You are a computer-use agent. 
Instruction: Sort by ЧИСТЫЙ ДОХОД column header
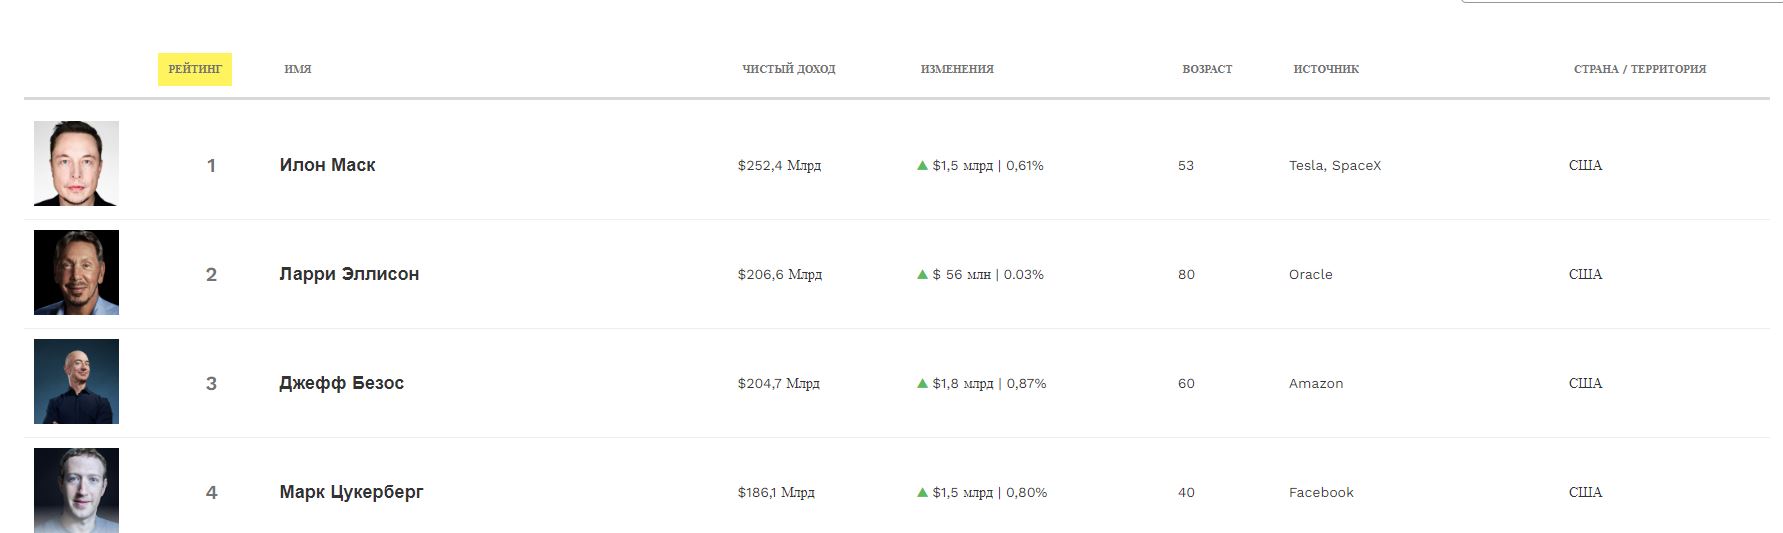coord(789,69)
